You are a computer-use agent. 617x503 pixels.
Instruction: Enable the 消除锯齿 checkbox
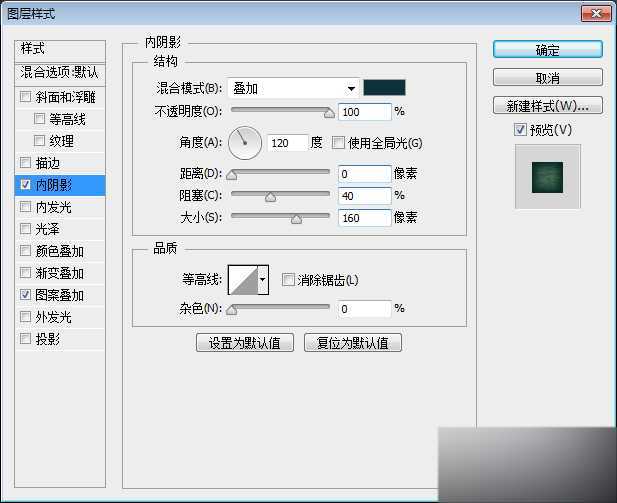[288, 281]
